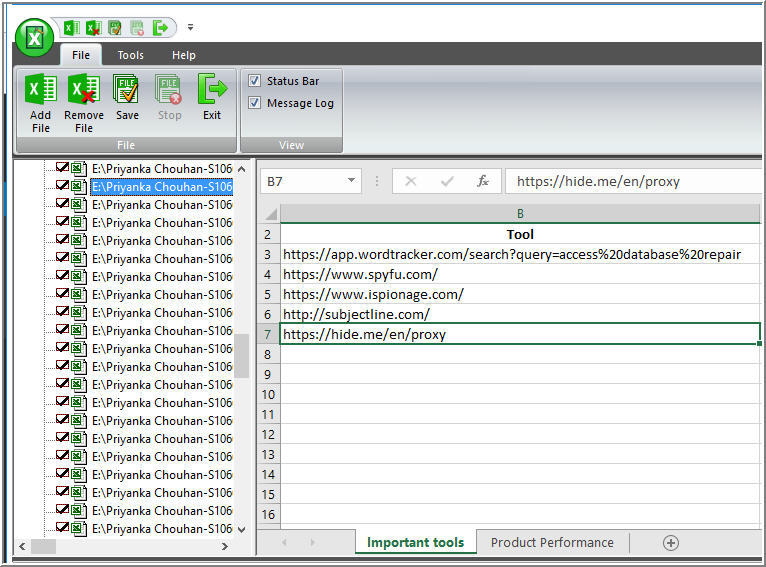Click the Stop ribbon icon
766x567 pixels.
point(170,98)
